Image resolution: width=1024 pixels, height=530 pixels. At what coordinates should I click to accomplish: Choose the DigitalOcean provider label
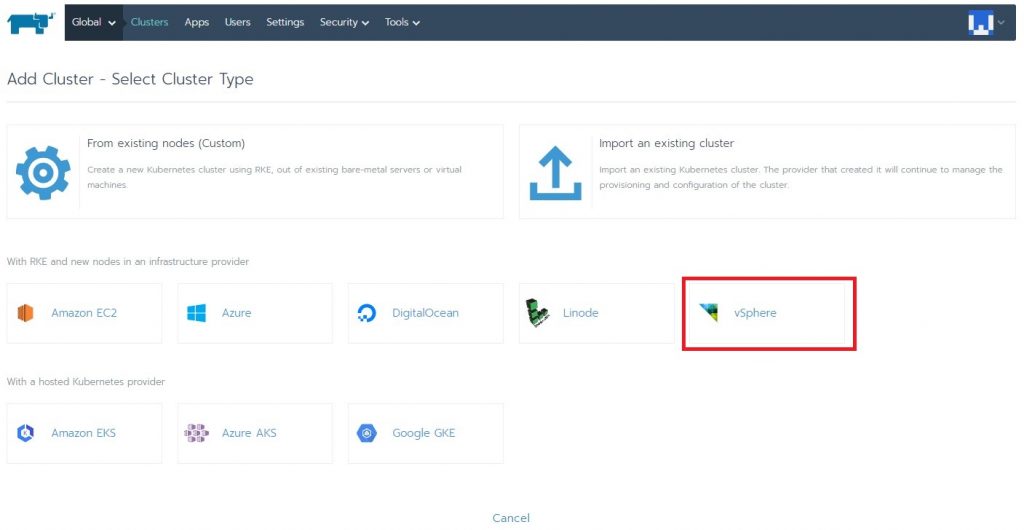tap(425, 313)
